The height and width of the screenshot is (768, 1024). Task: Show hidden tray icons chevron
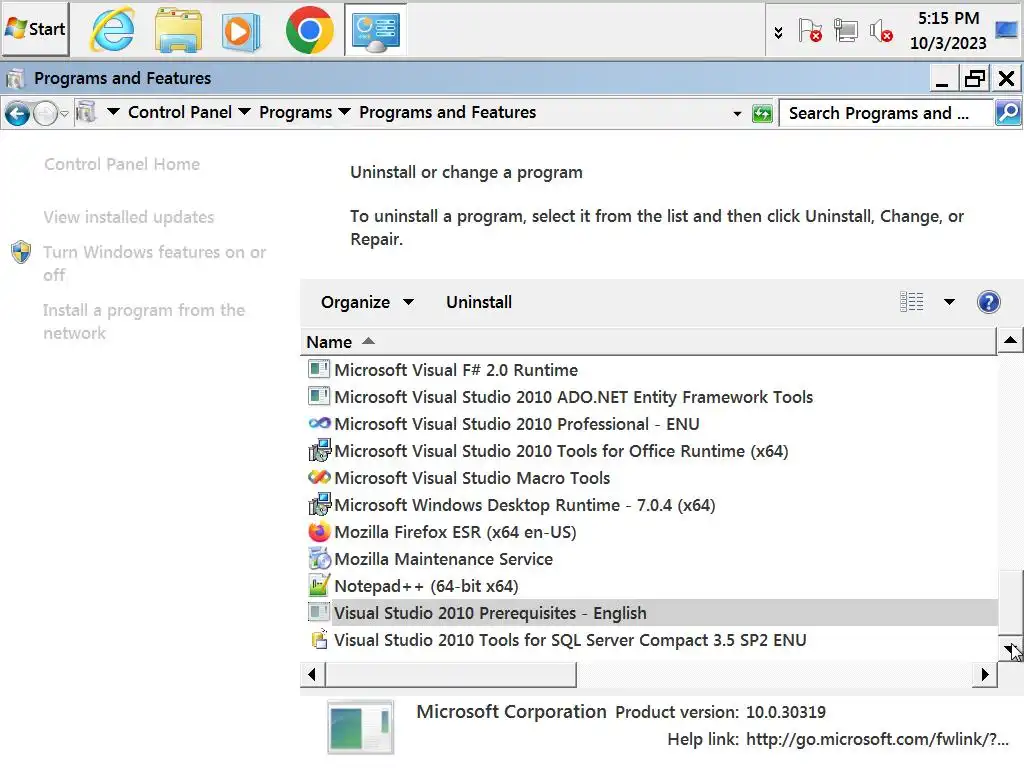coord(778,33)
